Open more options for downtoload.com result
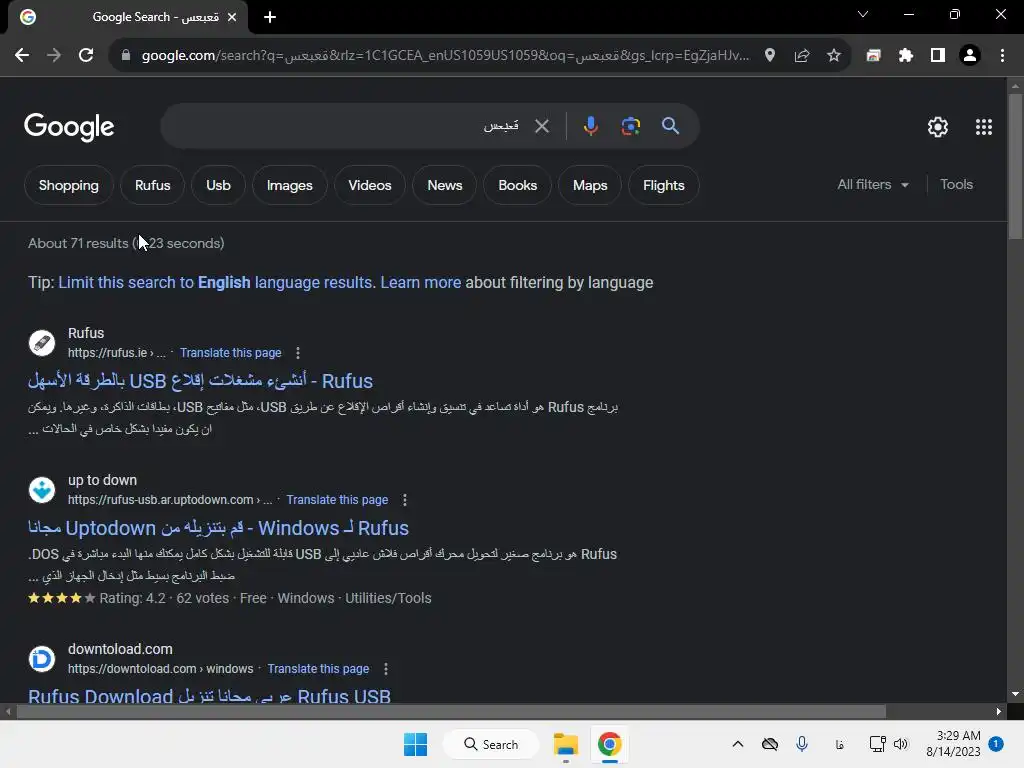Image resolution: width=1024 pixels, height=768 pixels. 386,669
